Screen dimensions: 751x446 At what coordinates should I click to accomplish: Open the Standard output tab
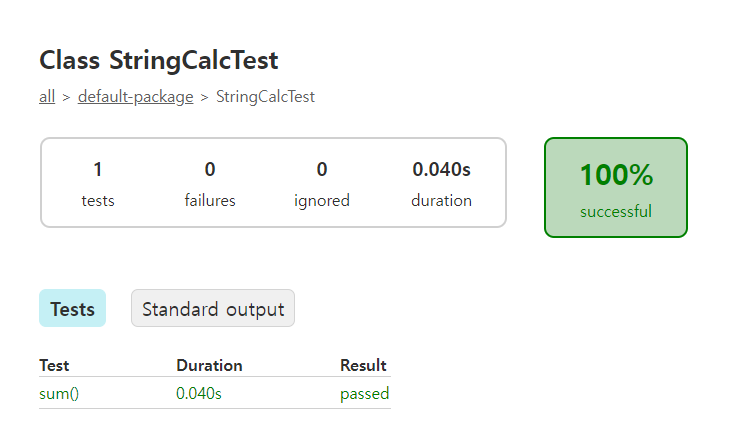click(x=213, y=308)
